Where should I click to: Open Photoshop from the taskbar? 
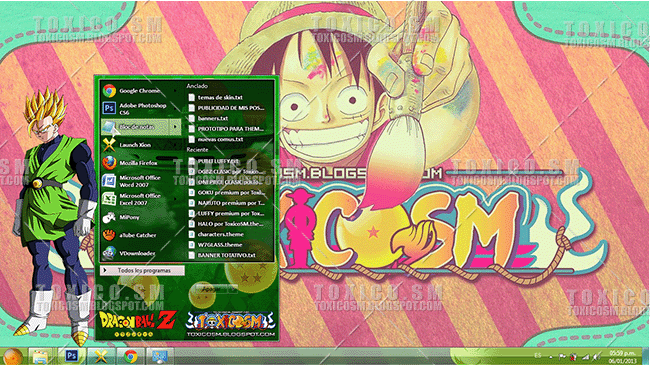(73, 356)
